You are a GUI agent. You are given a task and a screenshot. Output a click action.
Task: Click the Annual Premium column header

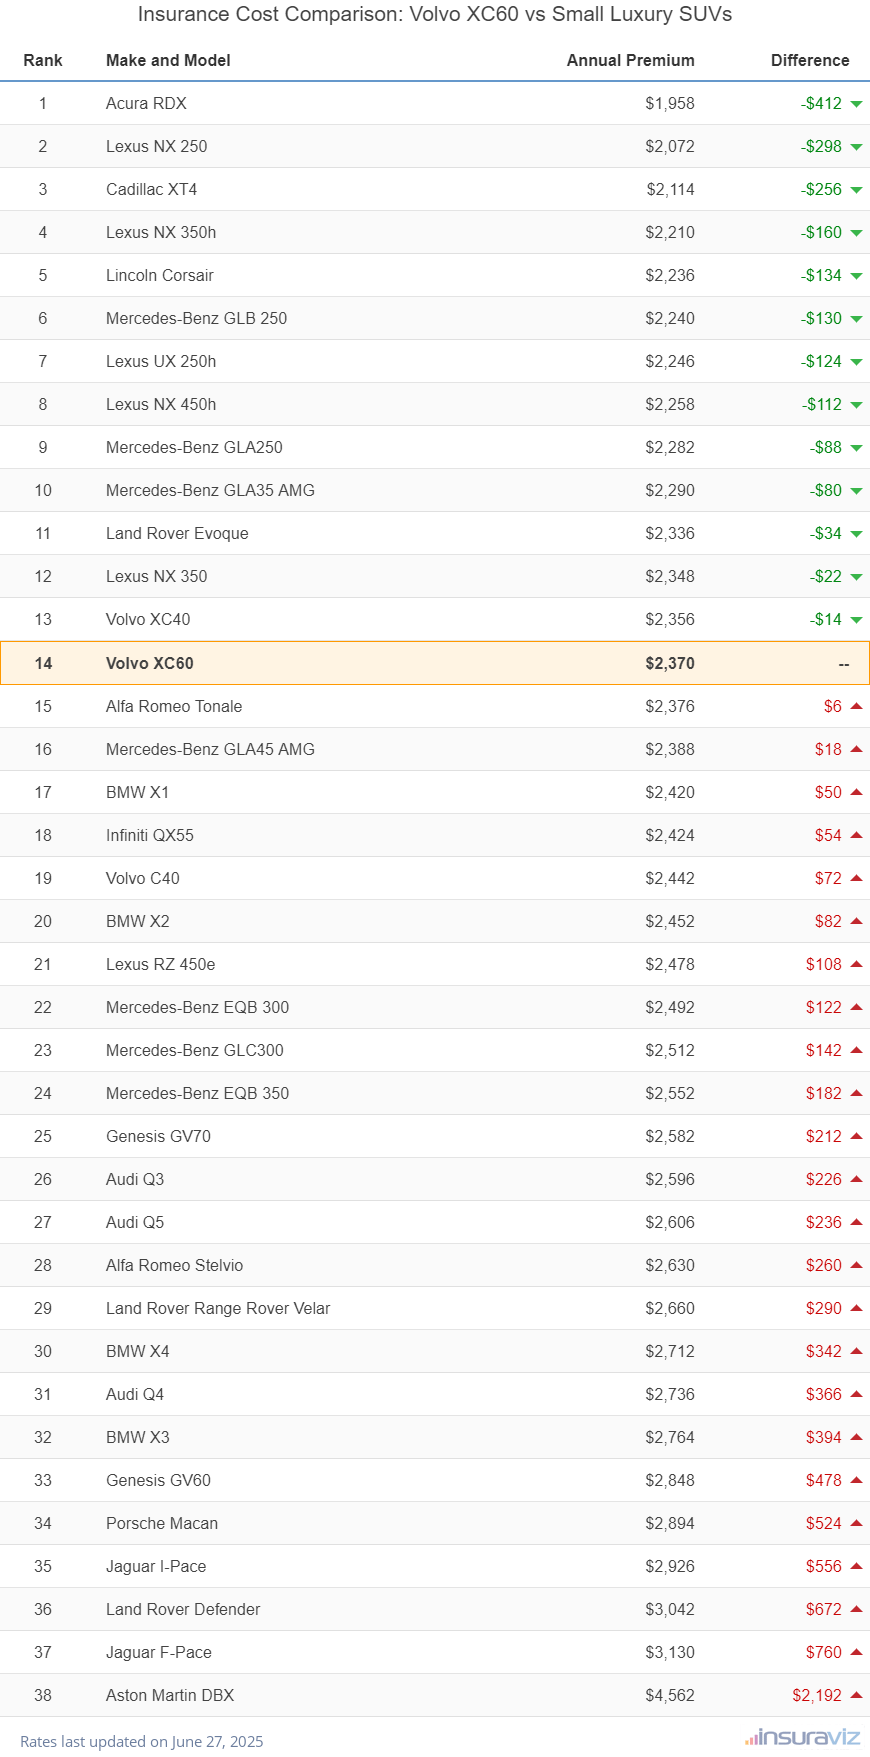[630, 60]
